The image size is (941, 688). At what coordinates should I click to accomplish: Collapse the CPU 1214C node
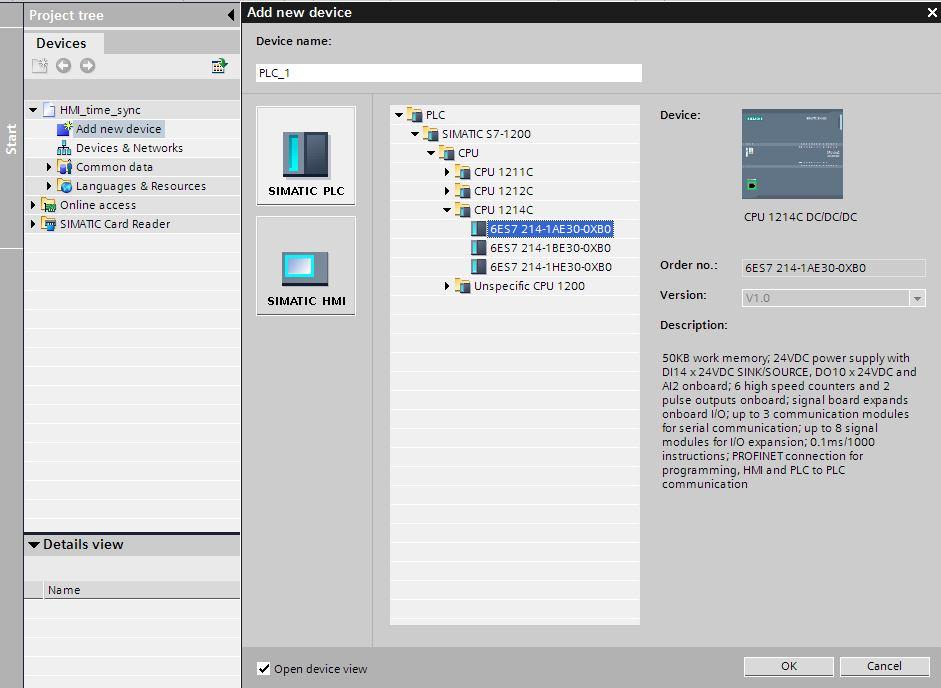[x=447, y=210]
